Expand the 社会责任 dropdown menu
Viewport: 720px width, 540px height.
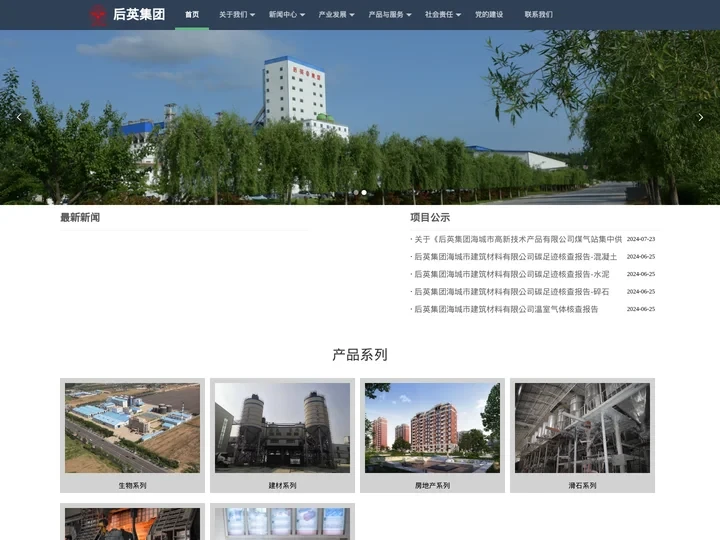pyautogui.click(x=443, y=15)
